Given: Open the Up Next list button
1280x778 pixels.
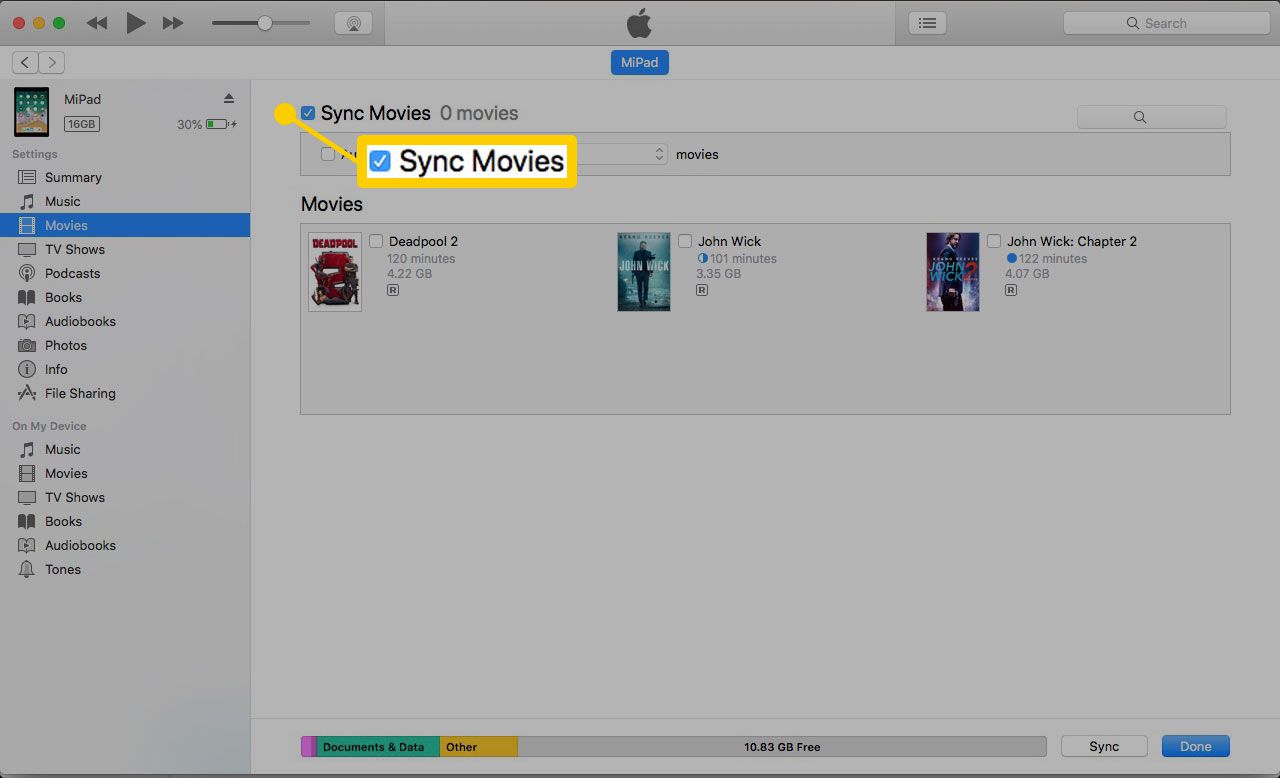Looking at the screenshot, I should (927, 23).
